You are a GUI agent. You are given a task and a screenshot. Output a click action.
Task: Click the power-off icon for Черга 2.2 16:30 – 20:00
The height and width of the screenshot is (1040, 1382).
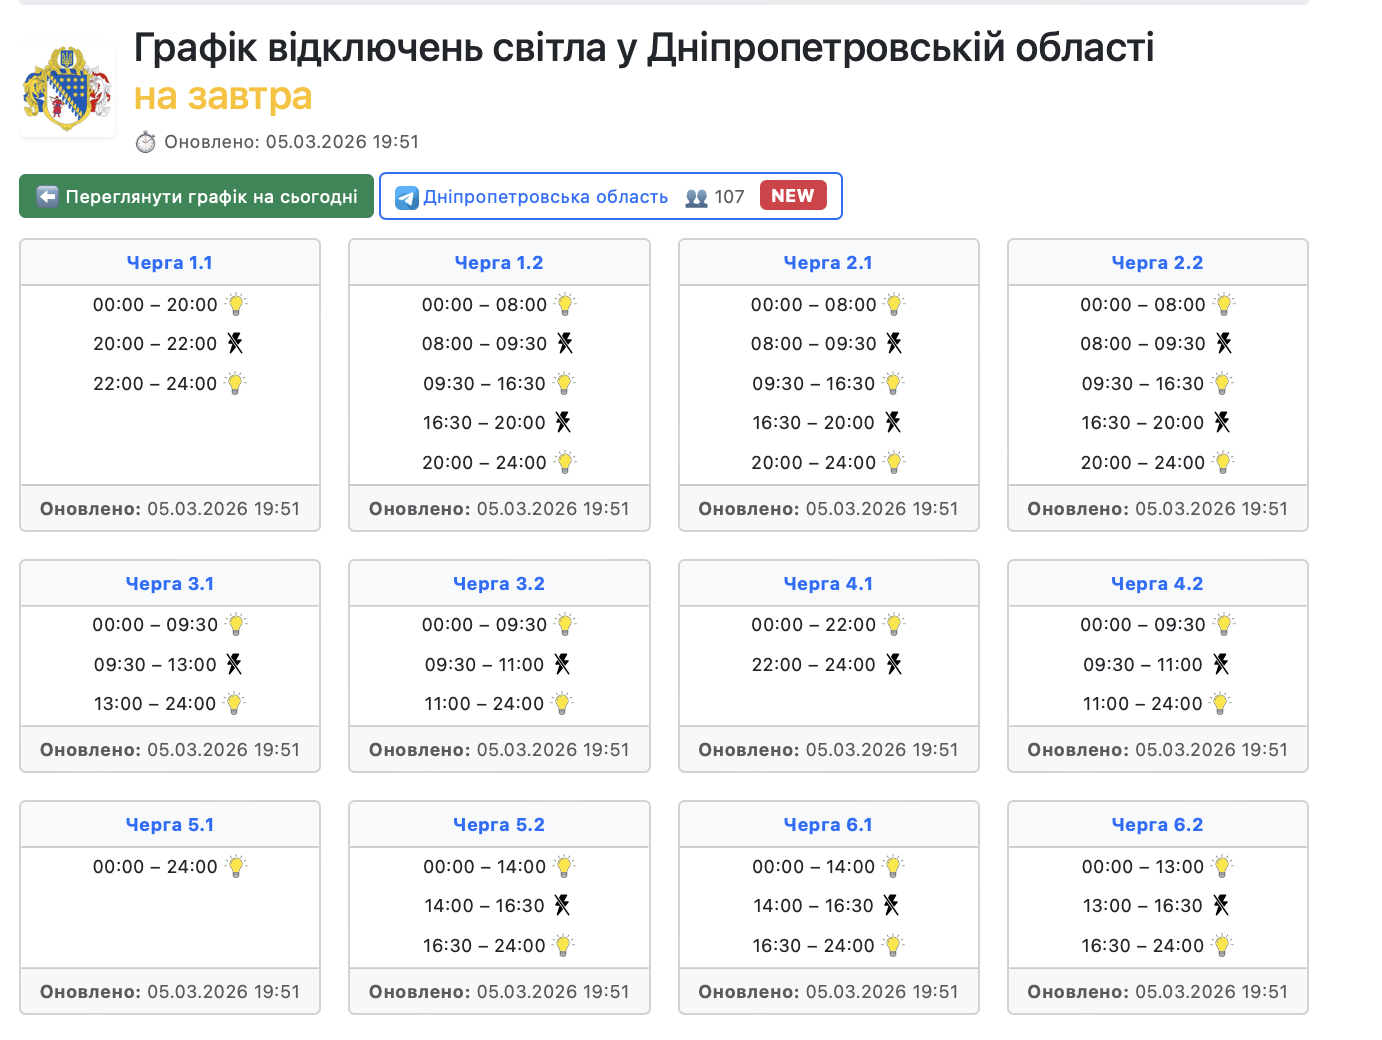coord(1222,422)
